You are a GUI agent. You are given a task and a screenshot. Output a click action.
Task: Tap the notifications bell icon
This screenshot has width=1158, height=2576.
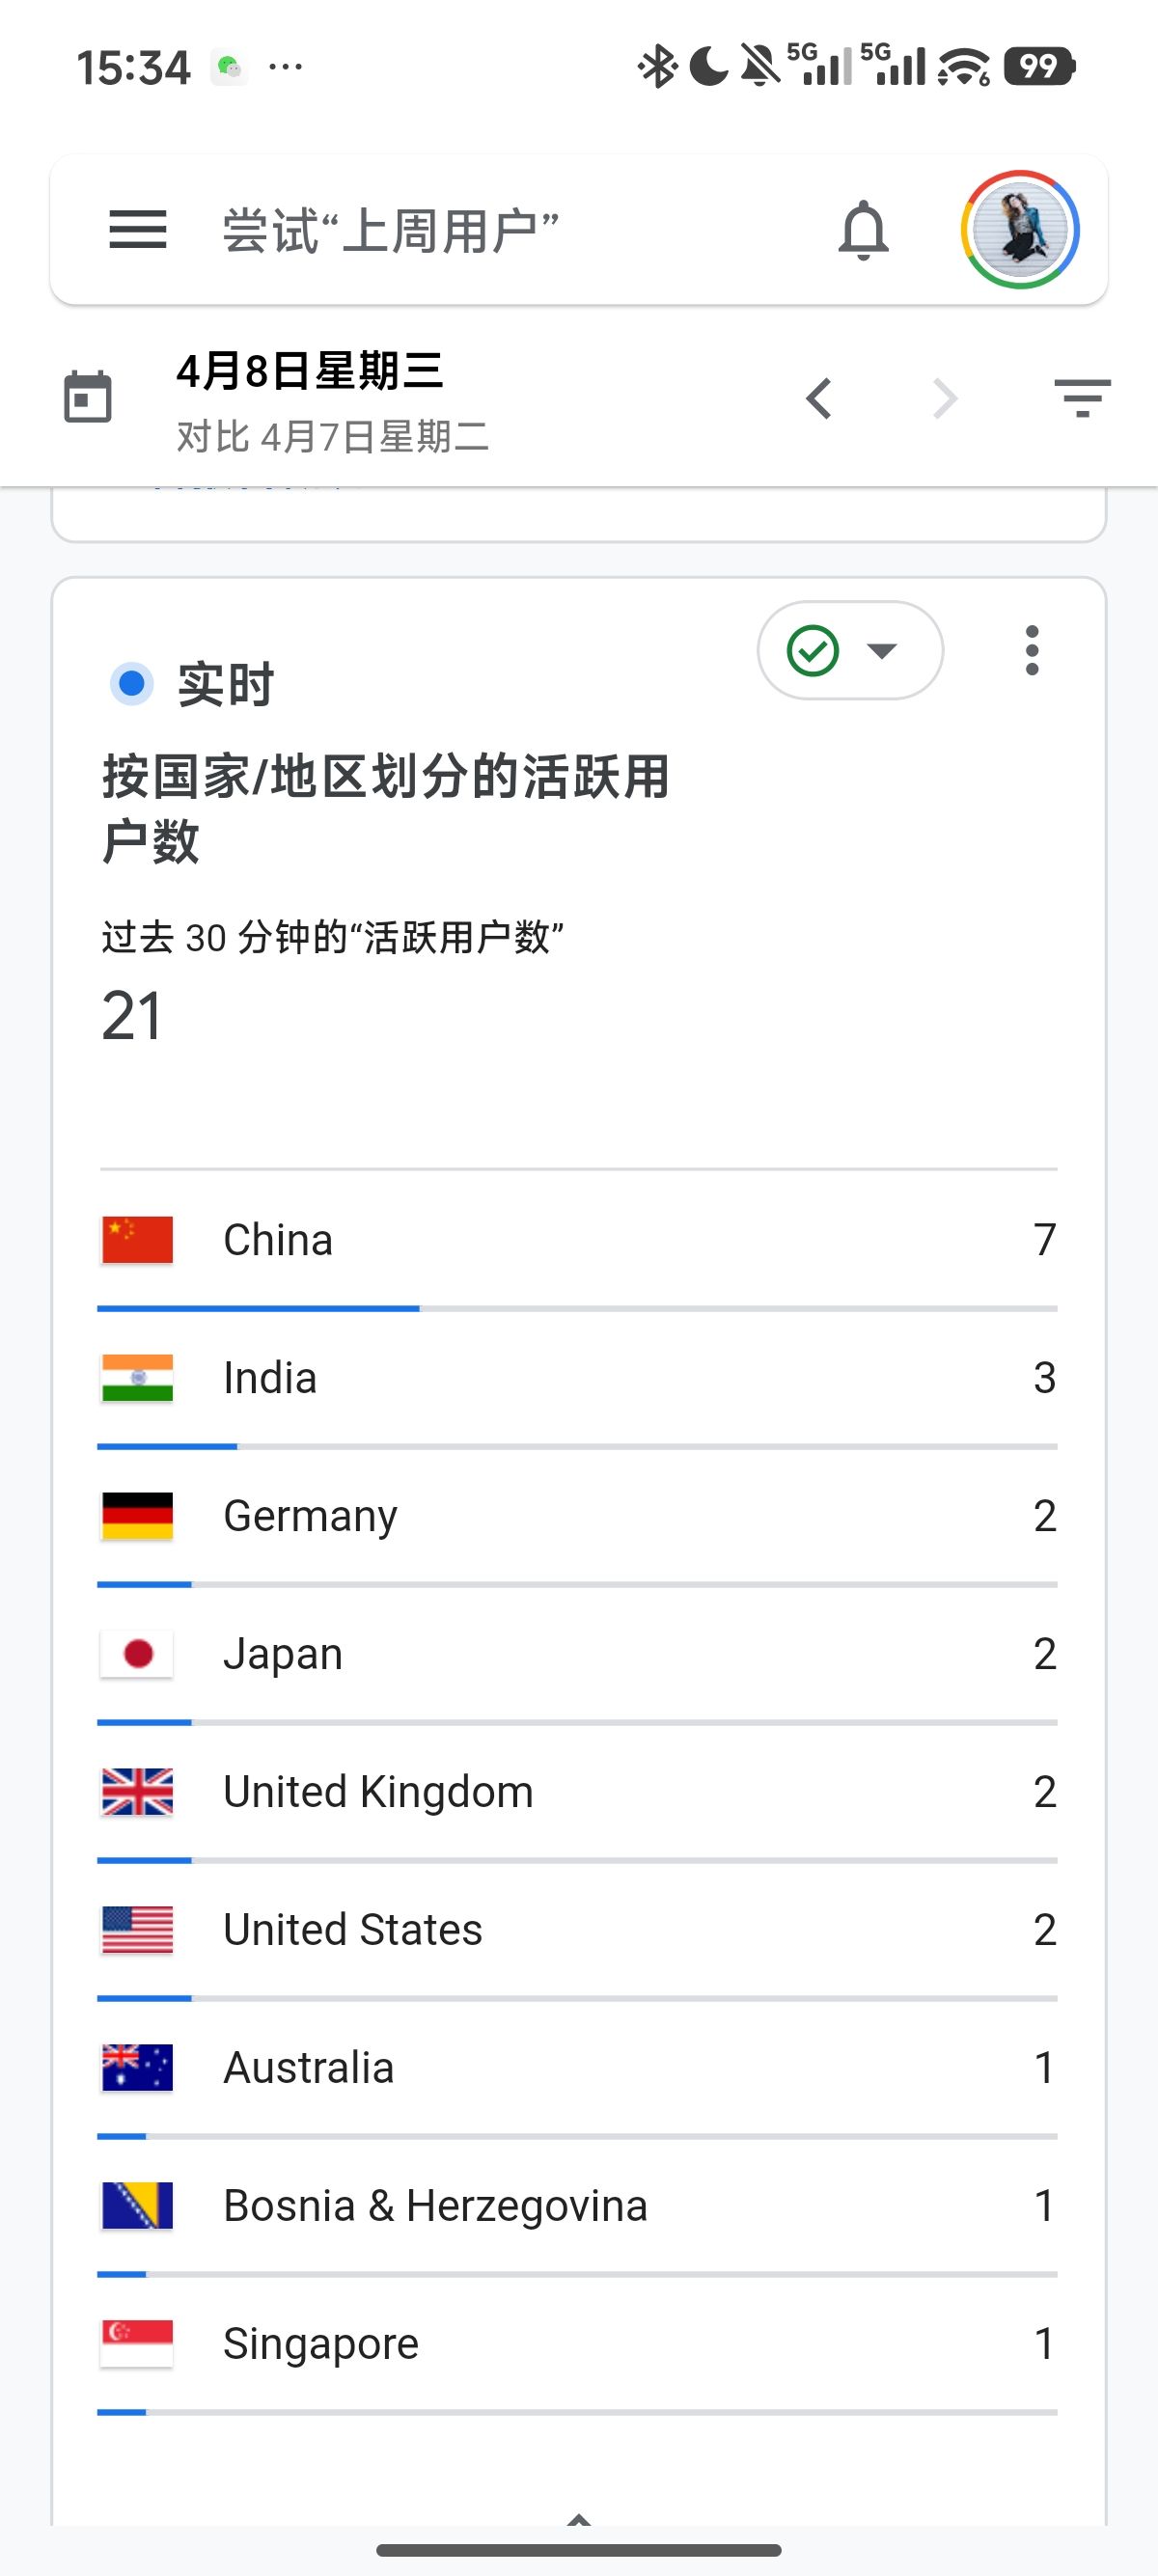(863, 231)
